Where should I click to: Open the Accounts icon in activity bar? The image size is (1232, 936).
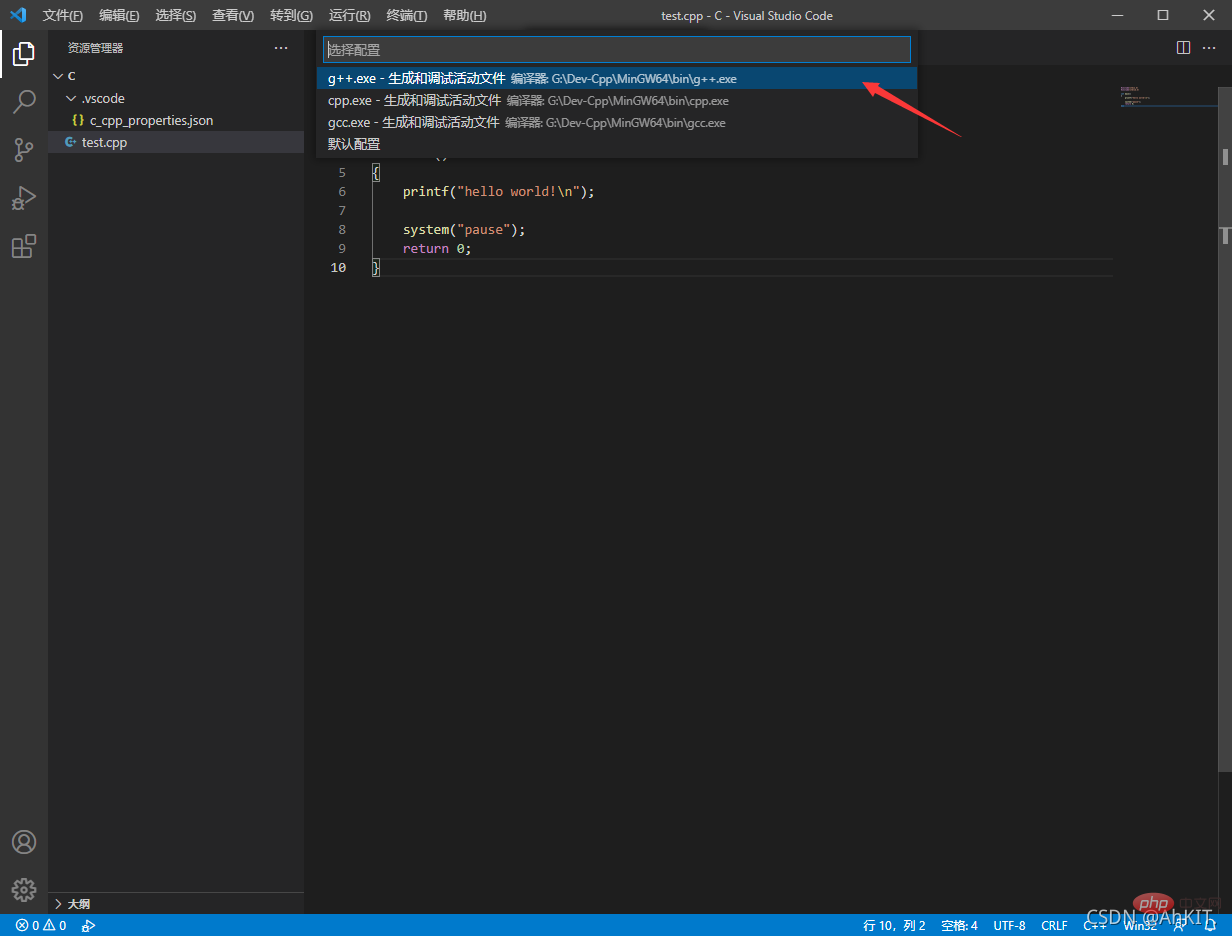pos(24,842)
